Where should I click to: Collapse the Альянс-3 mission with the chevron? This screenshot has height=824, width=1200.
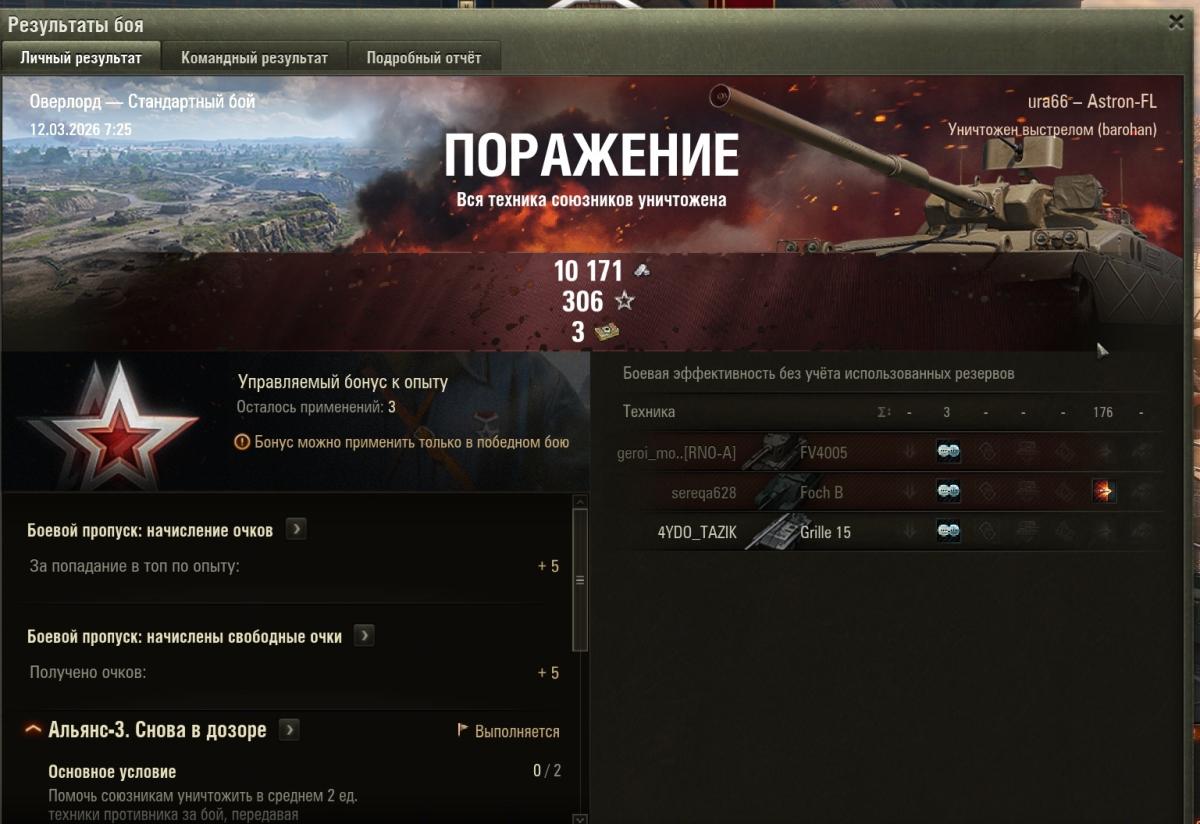point(33,730)
